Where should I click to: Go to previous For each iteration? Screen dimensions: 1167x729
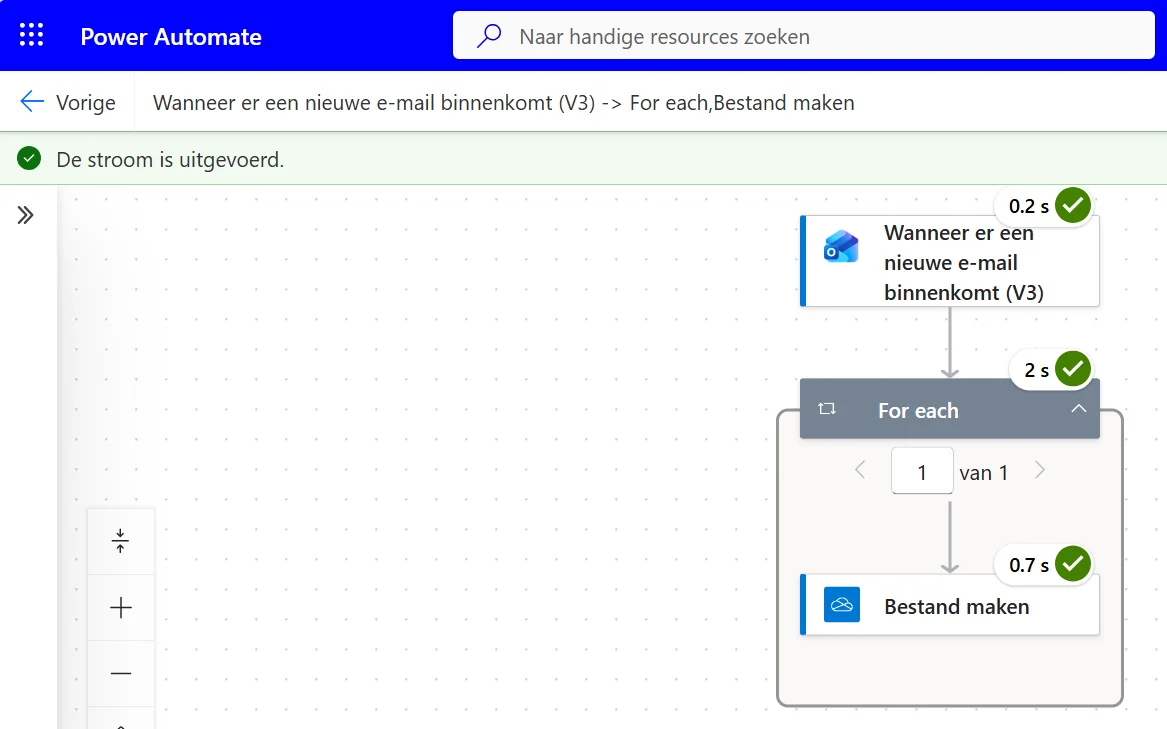pos(860,471)
